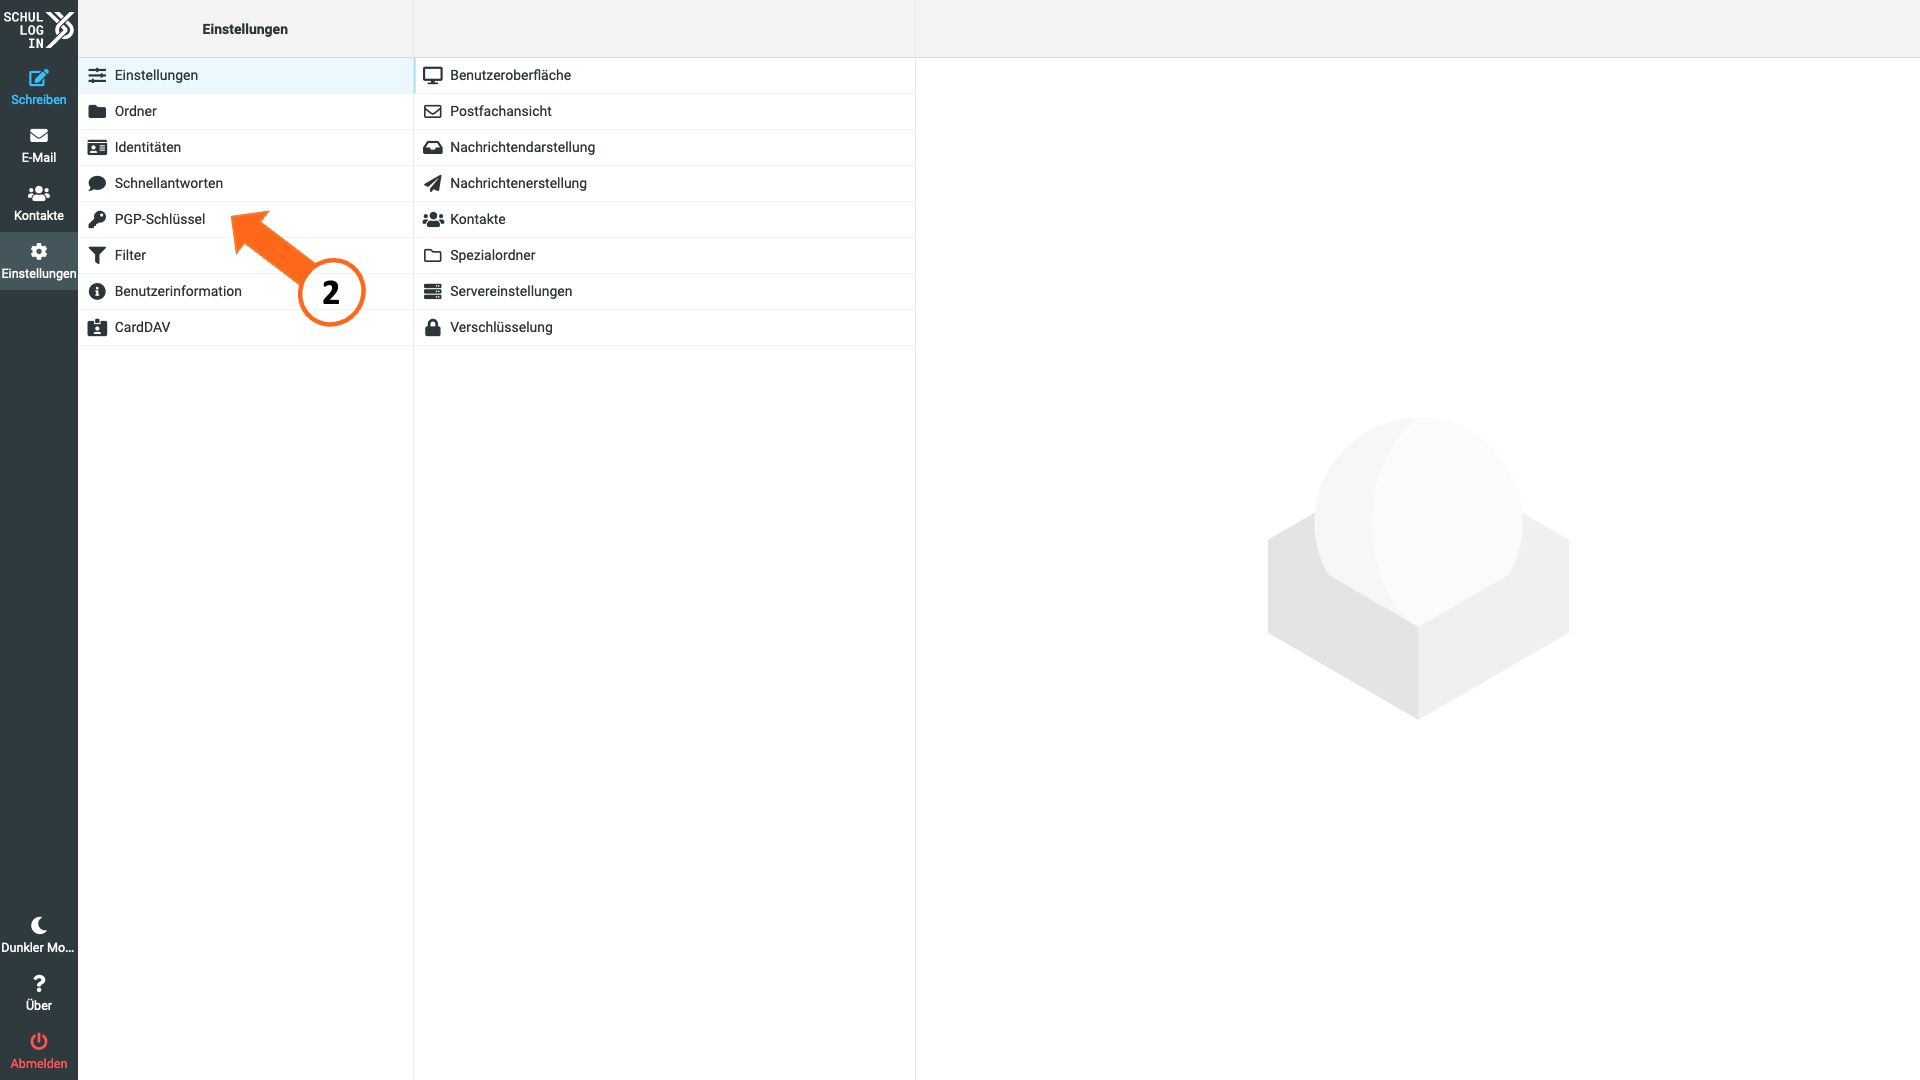Click the SchulLogin logo
Image resolution: width=1920 pixels, height=1080 pixels.
click(x=39, y=29)
